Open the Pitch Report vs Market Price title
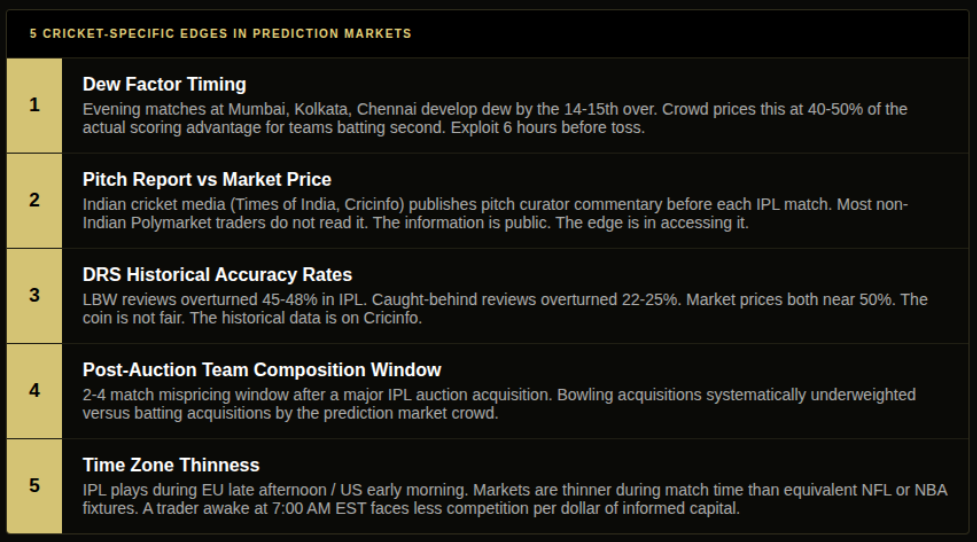The width and height of the screenshot is (977, 542). [x=207, y=179]
